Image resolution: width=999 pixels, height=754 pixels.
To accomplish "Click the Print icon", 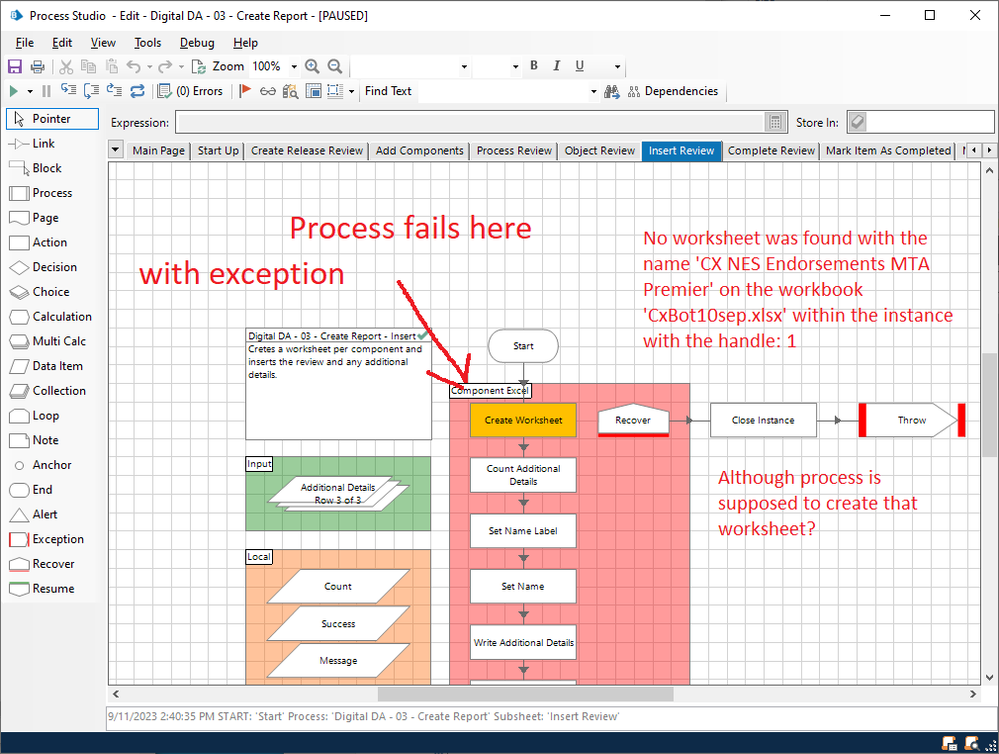I will coord(37,67).
